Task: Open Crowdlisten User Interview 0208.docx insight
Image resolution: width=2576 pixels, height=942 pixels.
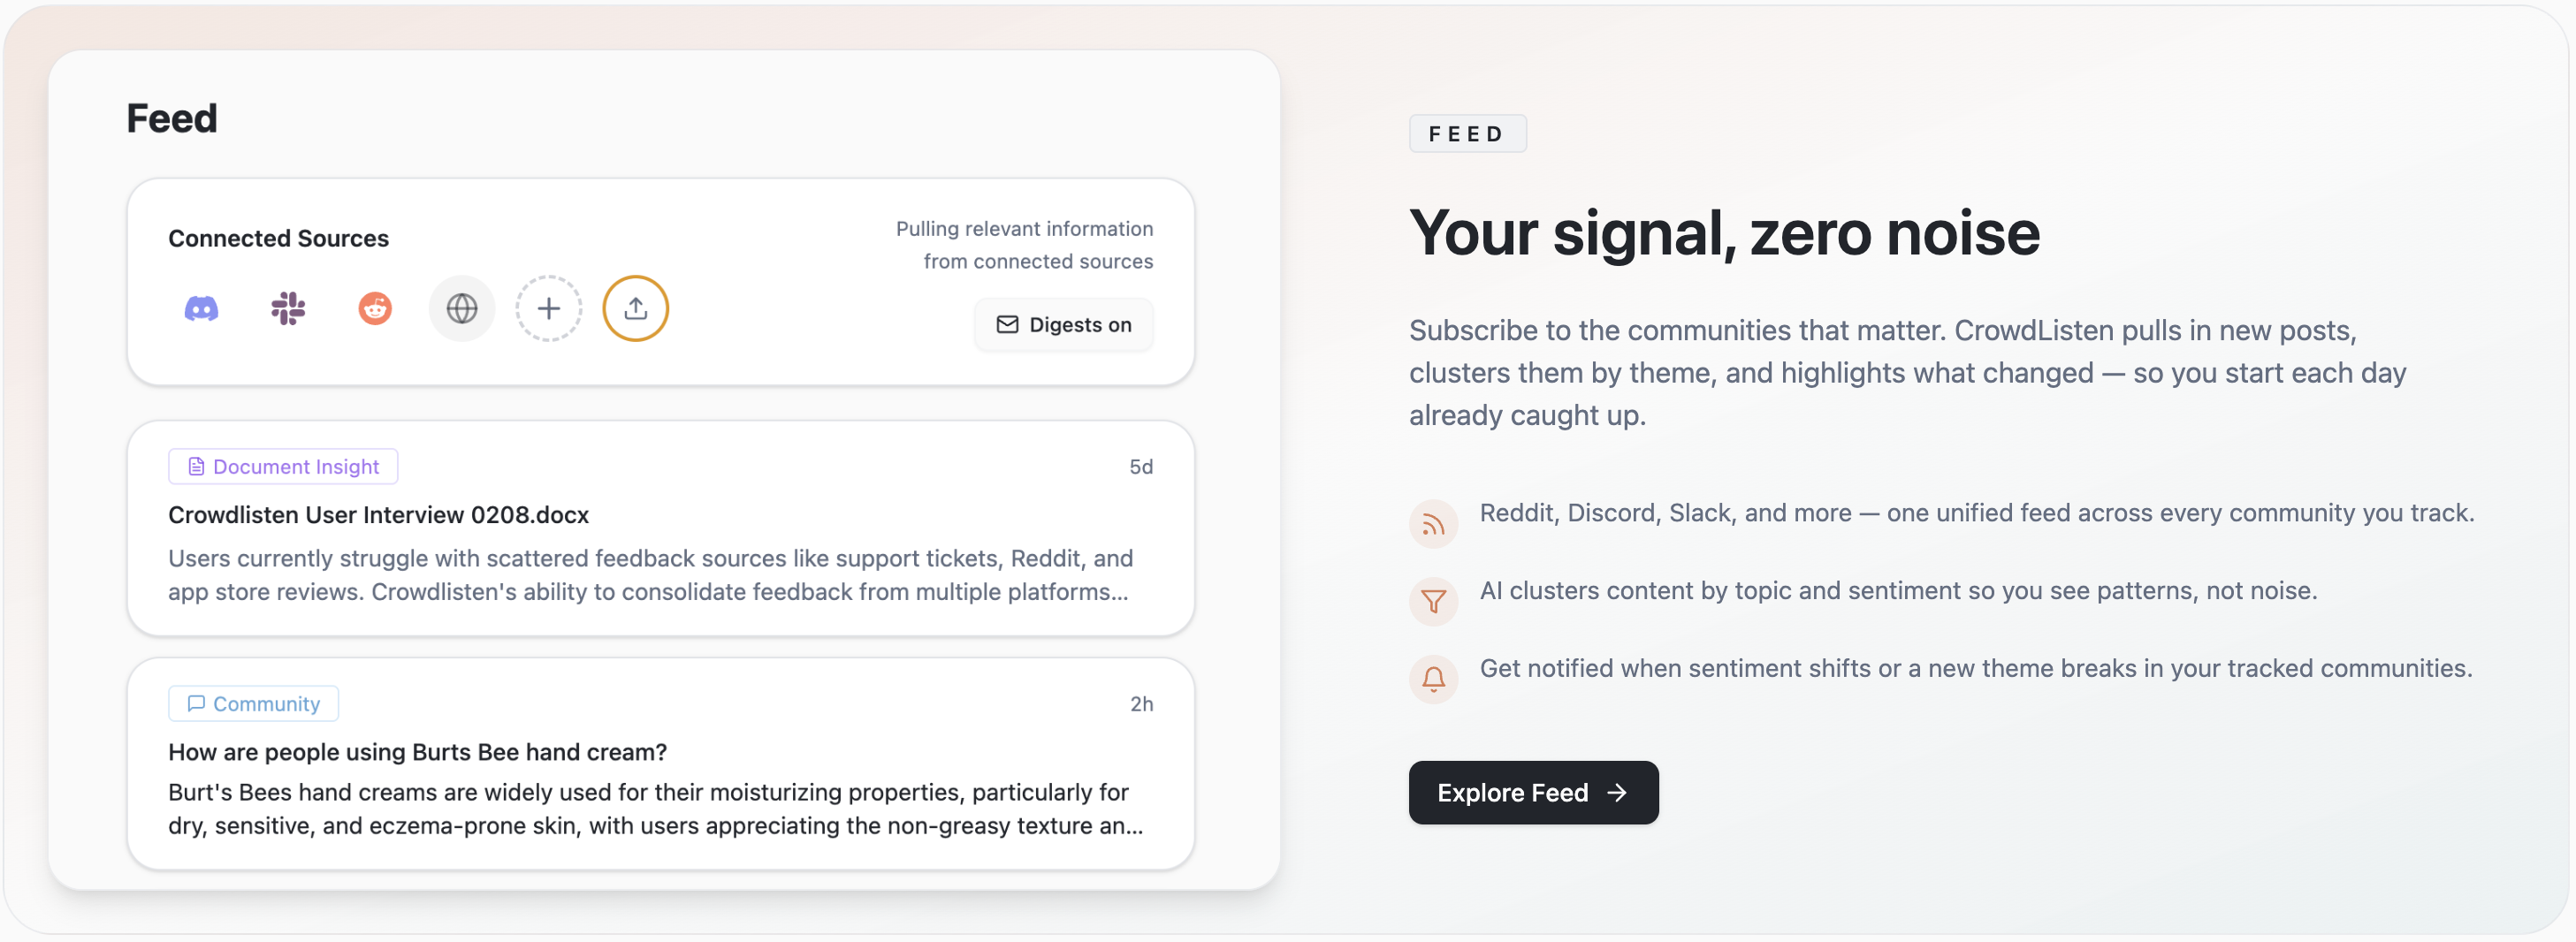Action: [x=378, y=515]
